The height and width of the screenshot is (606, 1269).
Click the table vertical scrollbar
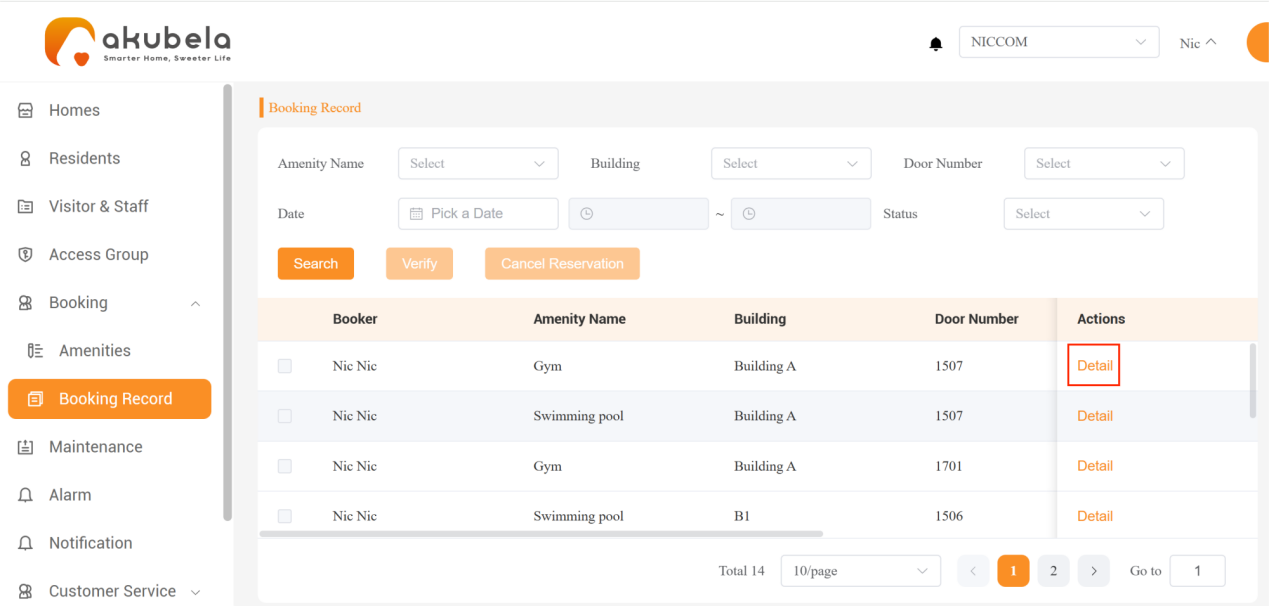click(1253, 380)
